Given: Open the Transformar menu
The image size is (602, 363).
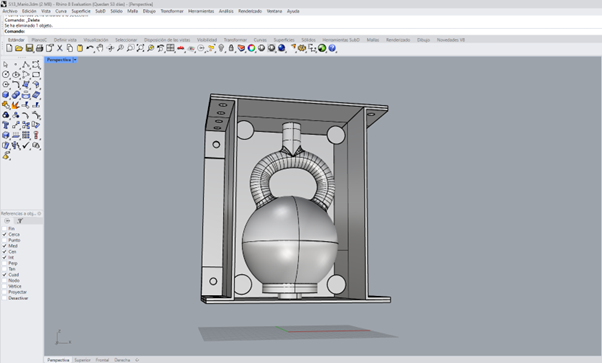Looking at the screenshot, I should coord(172,11).
